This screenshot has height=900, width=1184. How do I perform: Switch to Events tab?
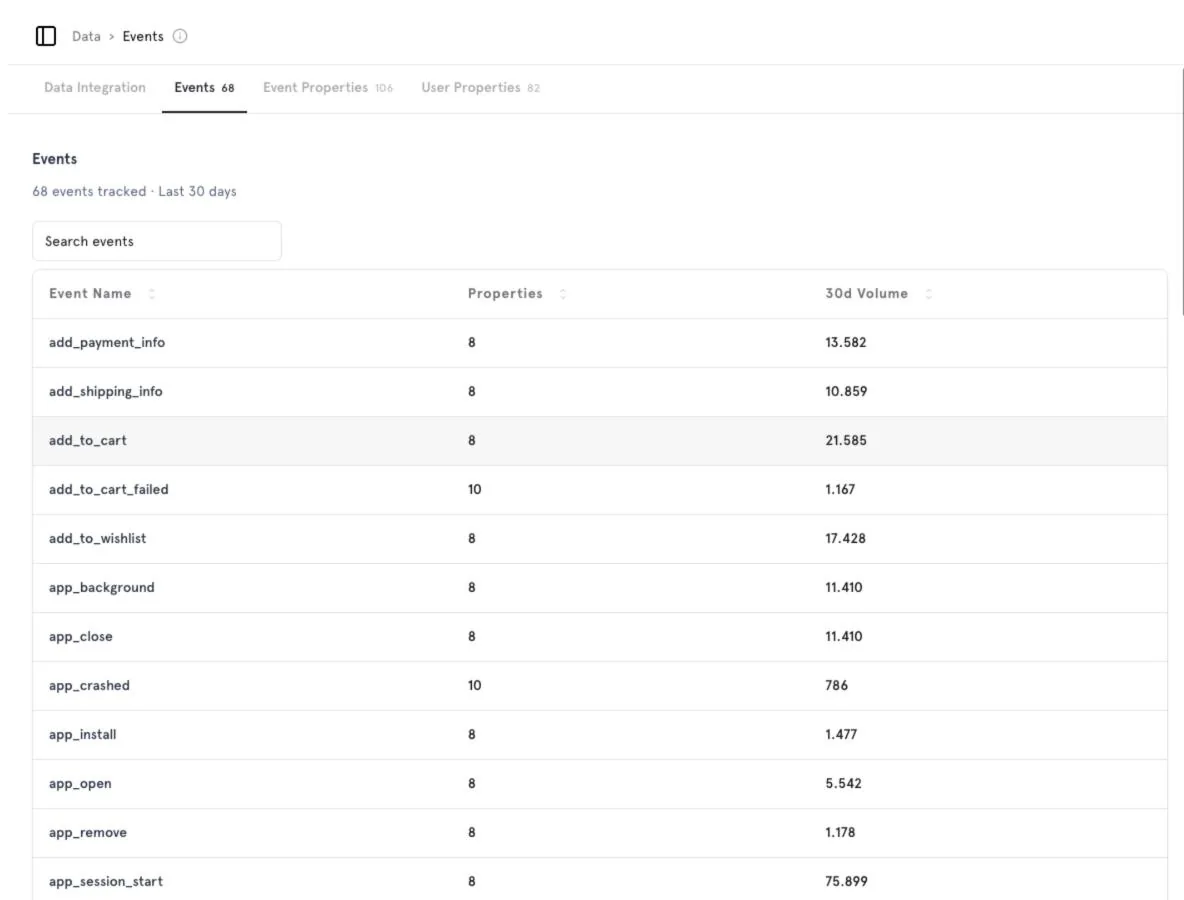click(204, 88)
